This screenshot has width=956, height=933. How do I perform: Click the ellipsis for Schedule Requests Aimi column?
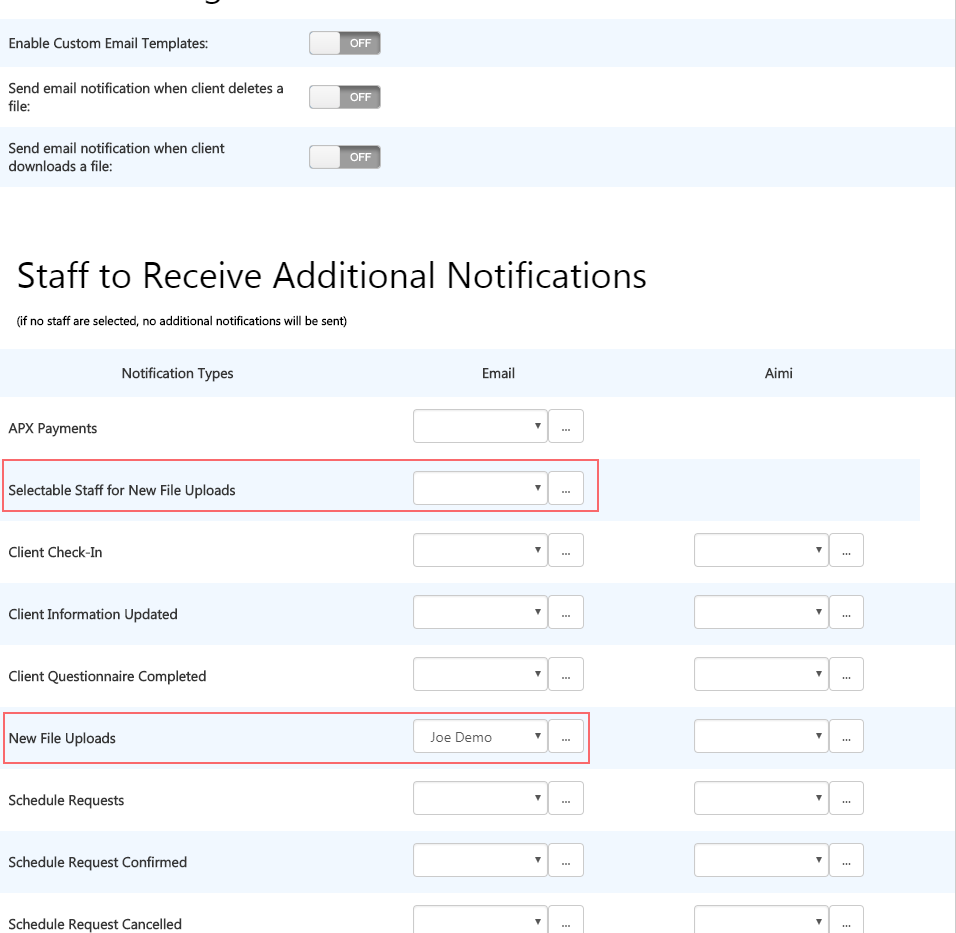pyautogui.click(x=847, y=798)
